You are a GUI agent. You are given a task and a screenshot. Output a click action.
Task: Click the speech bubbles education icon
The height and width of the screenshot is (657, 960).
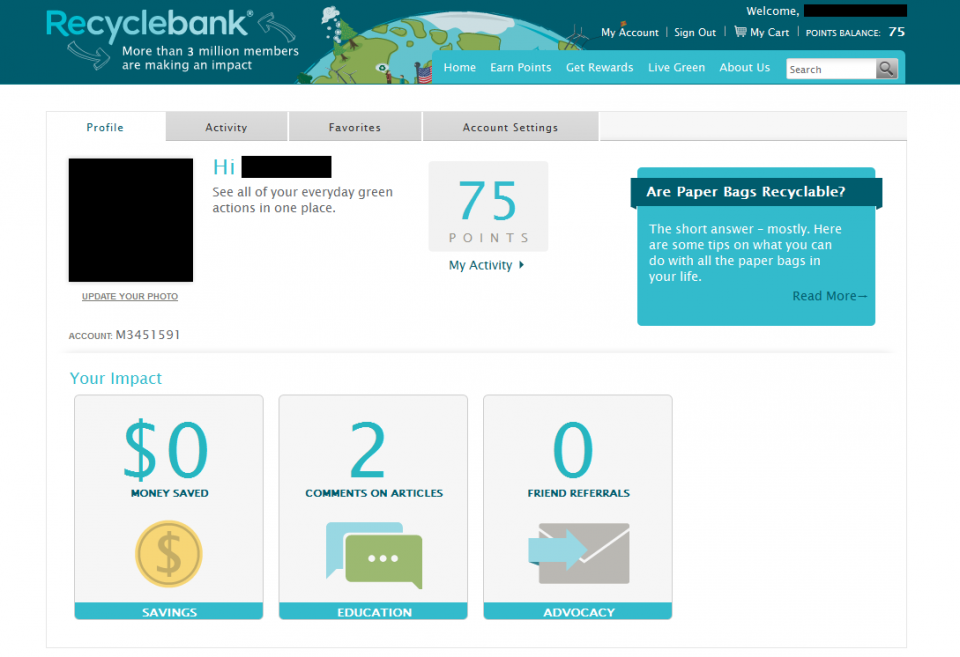(374, 555)
